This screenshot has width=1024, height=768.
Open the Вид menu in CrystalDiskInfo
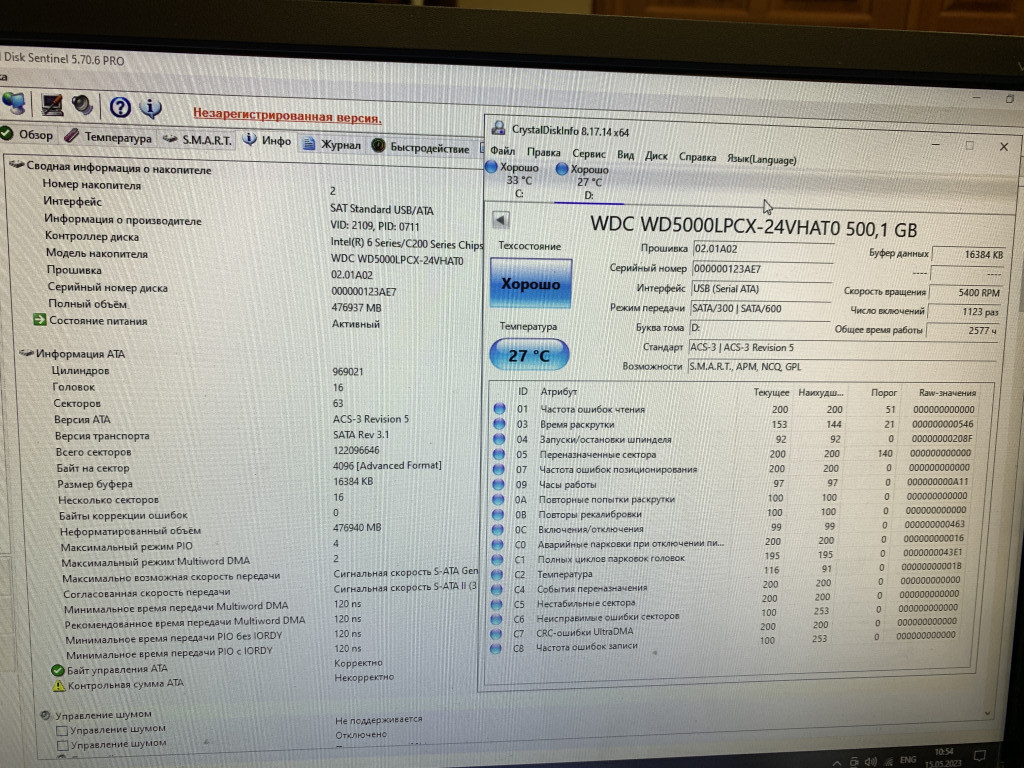[x=625, y=155]
